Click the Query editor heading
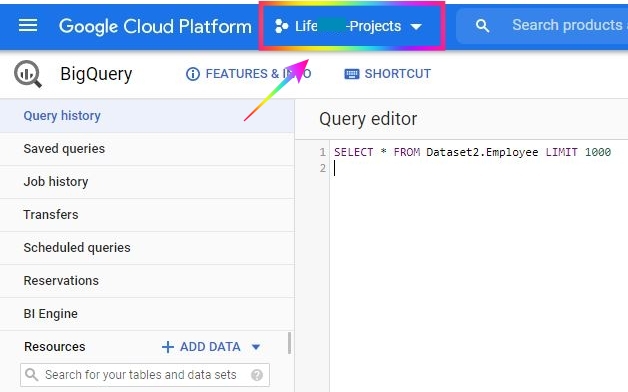The height and width of the screenshot is (392, 628). point(368,119)
